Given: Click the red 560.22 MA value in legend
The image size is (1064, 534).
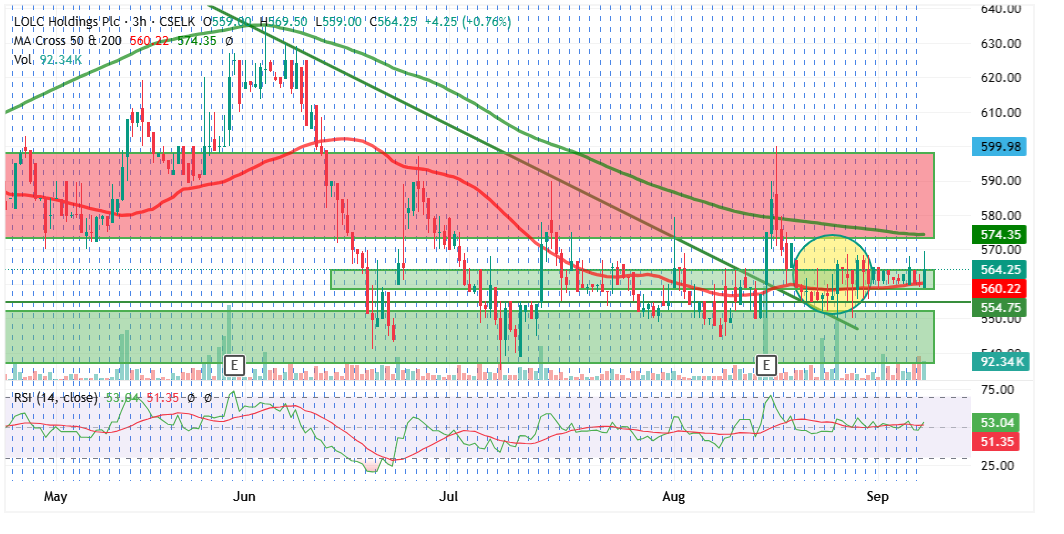Looking at the screenshot, I should [x=149, y=41].
